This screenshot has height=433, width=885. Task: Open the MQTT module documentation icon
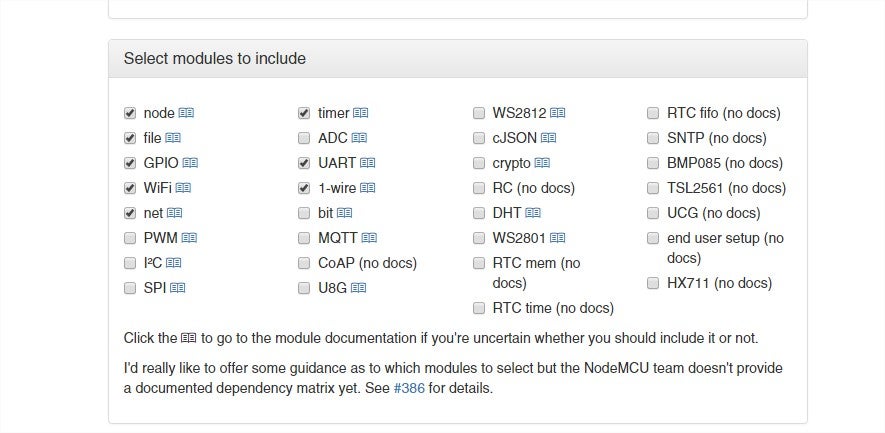[x=369, y=238]
